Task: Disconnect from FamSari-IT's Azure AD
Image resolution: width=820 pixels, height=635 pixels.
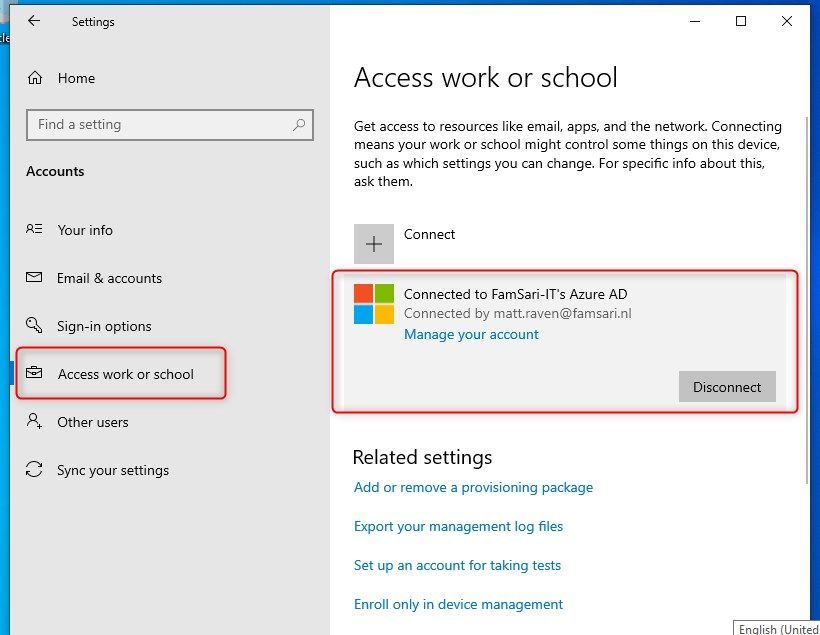Action: coord(727,387)
